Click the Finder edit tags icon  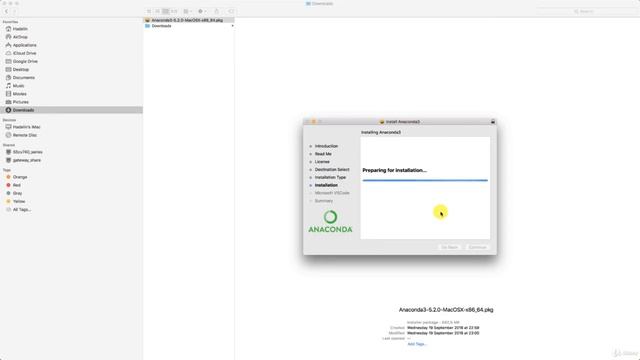(231, 11)
